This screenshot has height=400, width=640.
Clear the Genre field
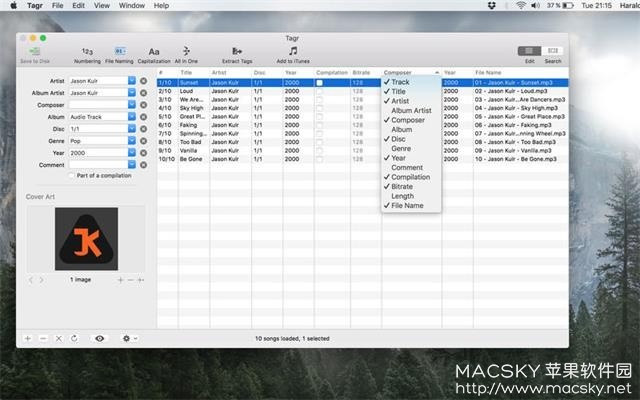coord(143,141)
